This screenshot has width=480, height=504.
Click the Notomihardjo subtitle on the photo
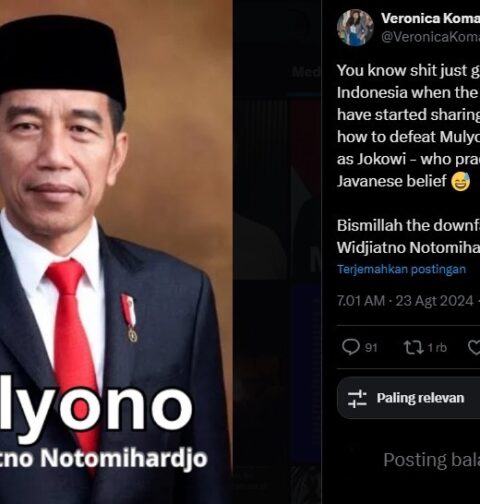tap(103, 458)
